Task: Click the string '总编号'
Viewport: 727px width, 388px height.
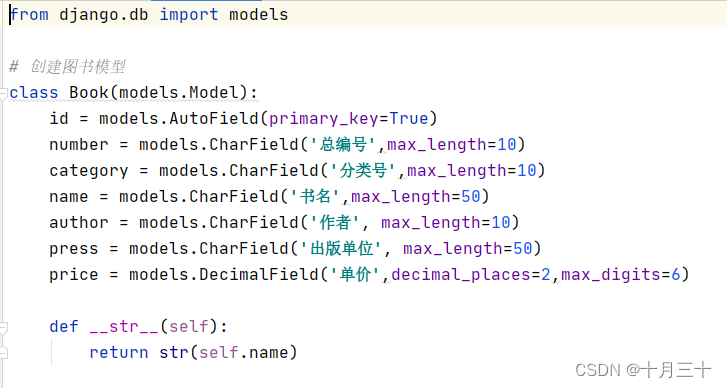Action: pyautogui.click(x=343, y=145)
